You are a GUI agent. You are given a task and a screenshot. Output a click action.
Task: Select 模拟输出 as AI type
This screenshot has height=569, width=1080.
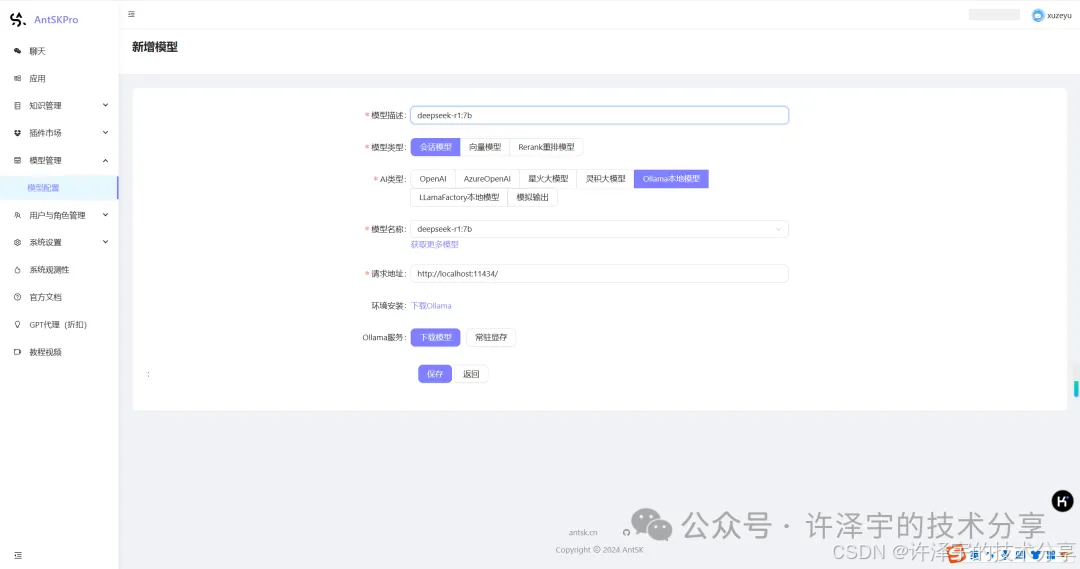point(532,197)
